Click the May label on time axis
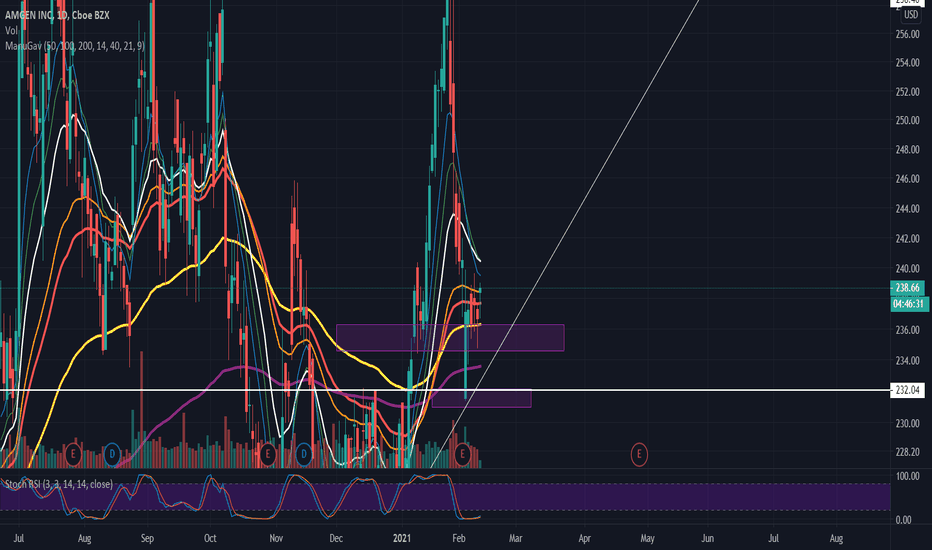Screen dimensions: 932x550 click(x=647, y=538)
